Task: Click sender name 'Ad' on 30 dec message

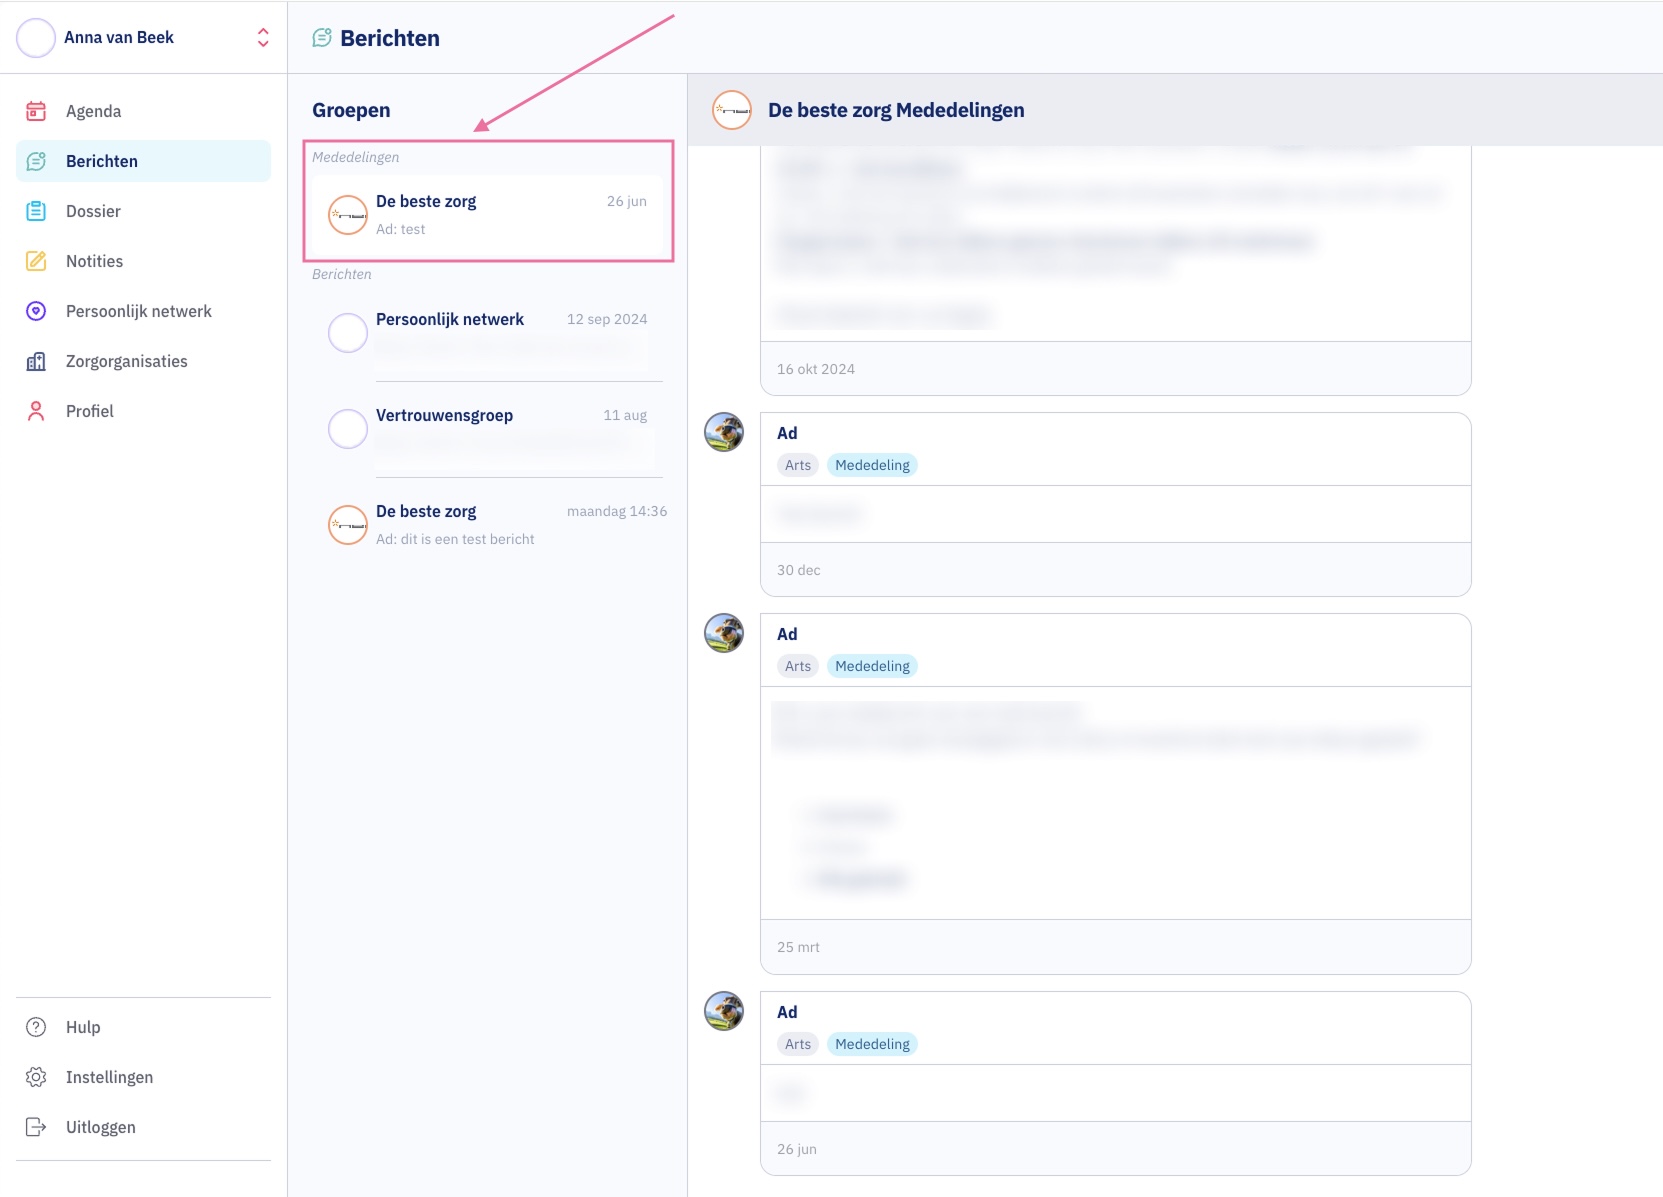Action: coord(787,433)
